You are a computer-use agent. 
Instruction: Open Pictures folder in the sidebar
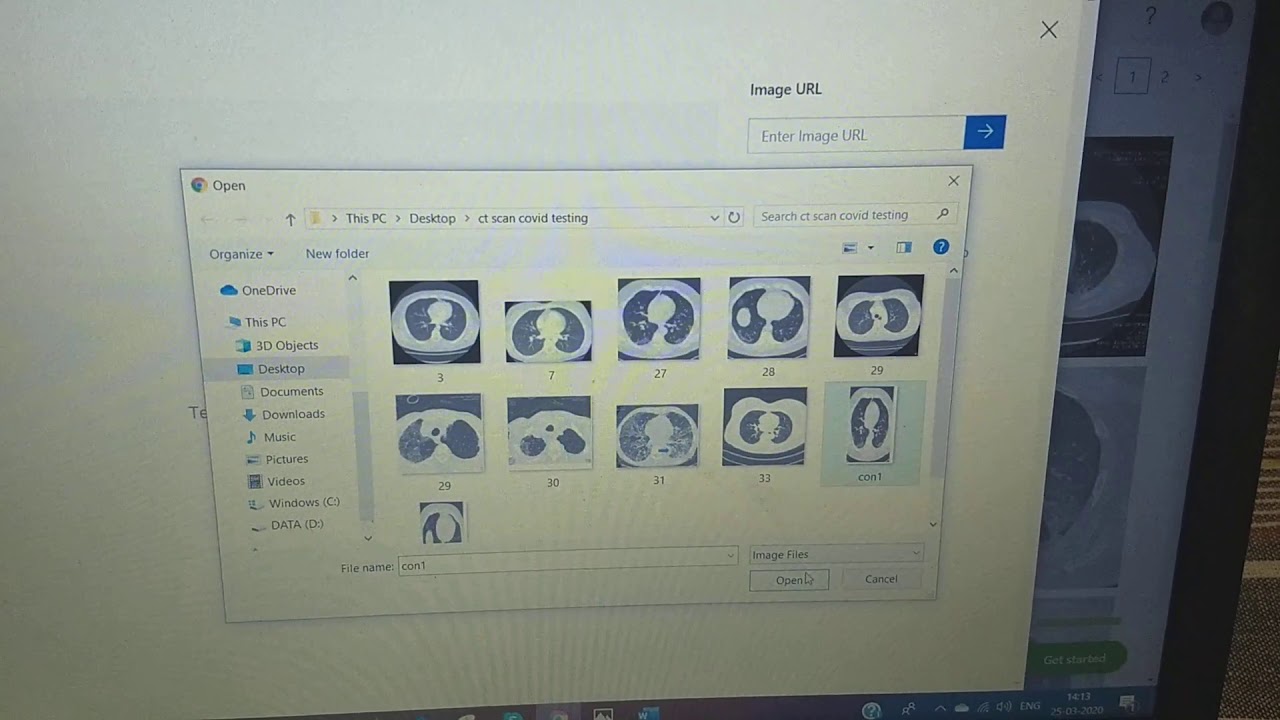[x=278, y=459]
